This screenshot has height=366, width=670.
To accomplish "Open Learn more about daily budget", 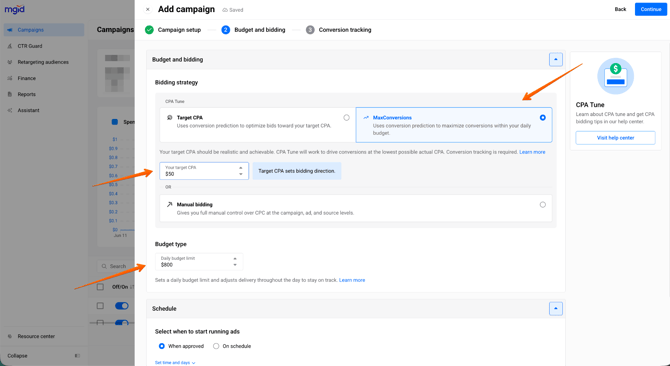I will (352, 280).
